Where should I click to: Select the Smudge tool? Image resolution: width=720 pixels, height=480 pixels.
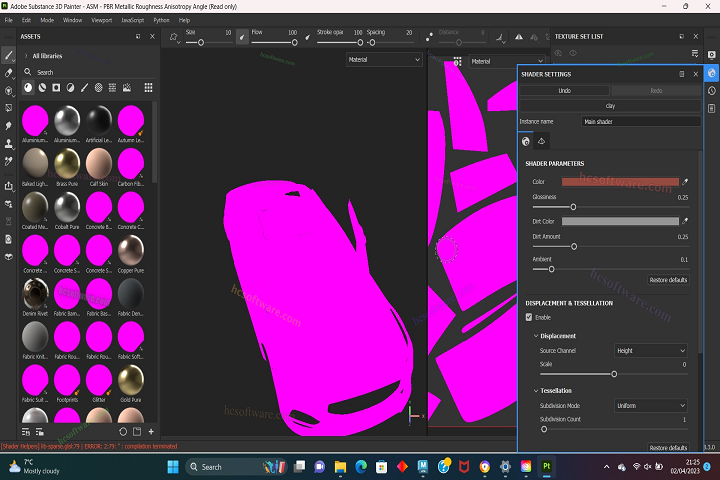[x=8, y=126]
